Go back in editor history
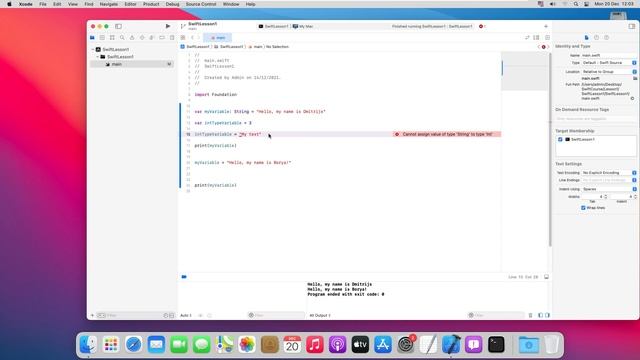640x360 pixels. point(192,38)
